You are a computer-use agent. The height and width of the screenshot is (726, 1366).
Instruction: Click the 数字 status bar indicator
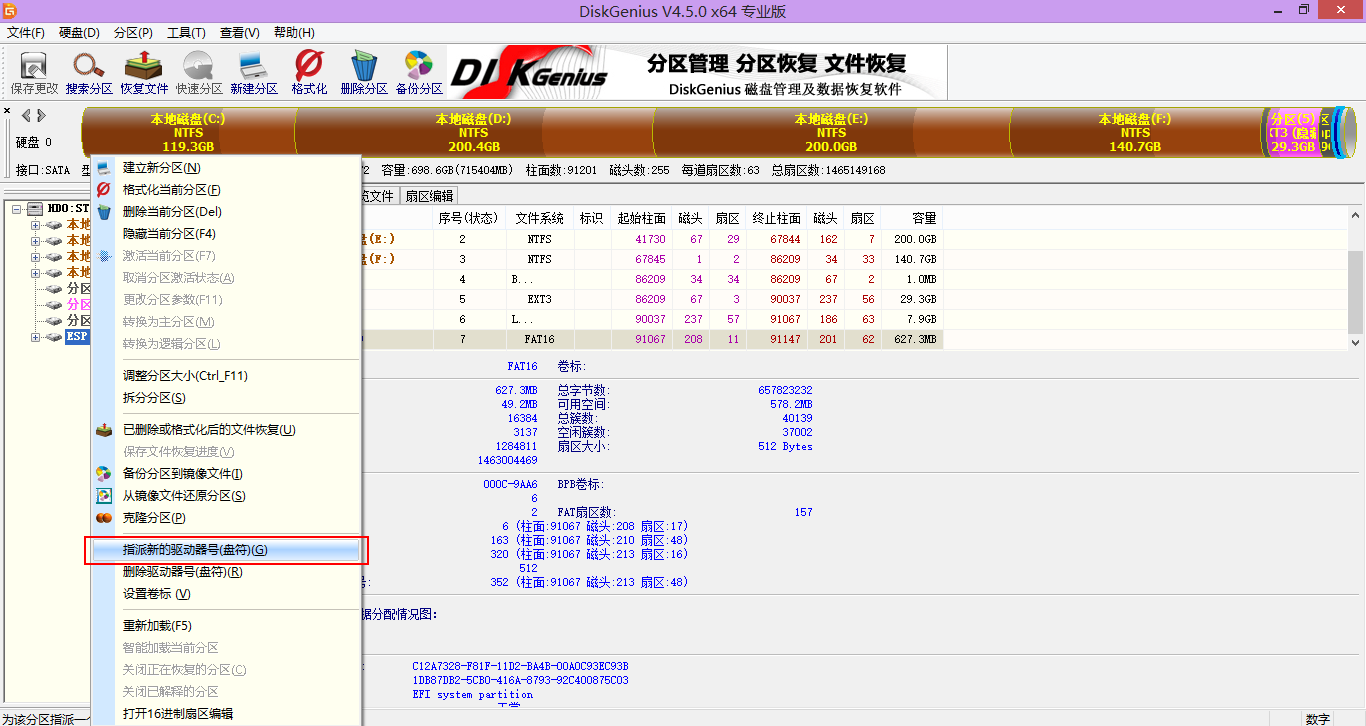coord(1318,719)
